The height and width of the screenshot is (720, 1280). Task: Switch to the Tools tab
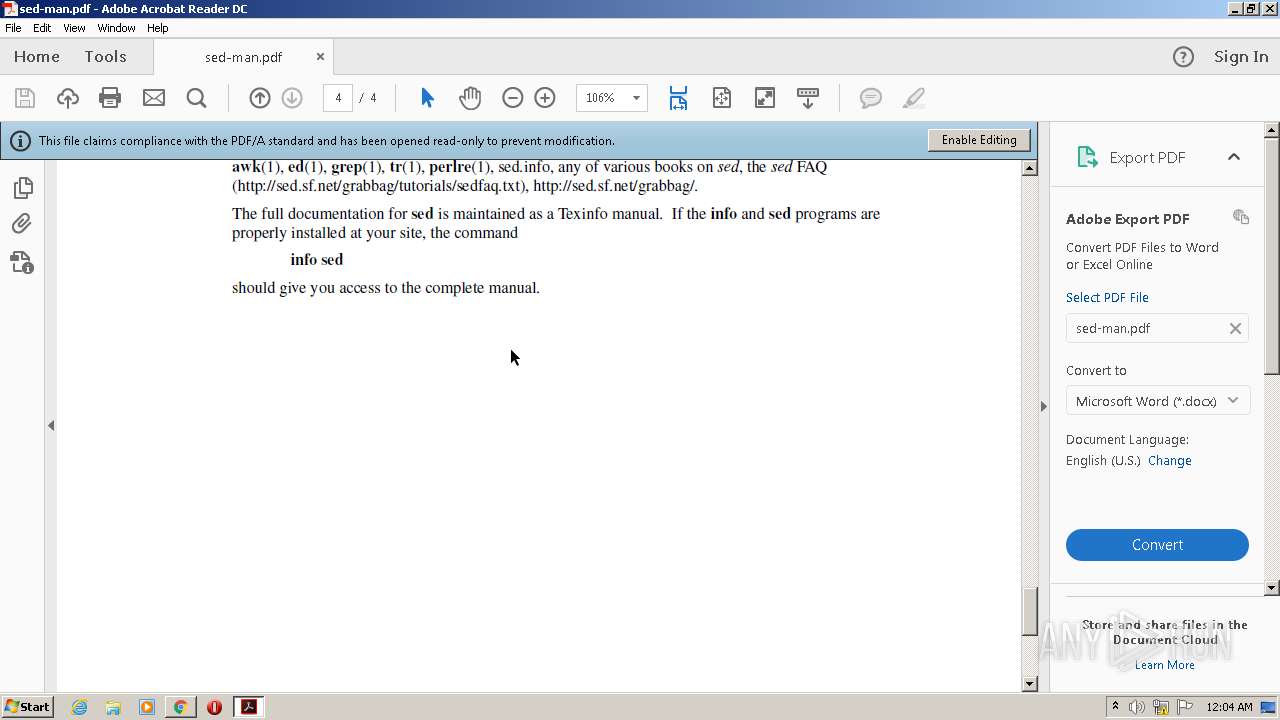105,57
